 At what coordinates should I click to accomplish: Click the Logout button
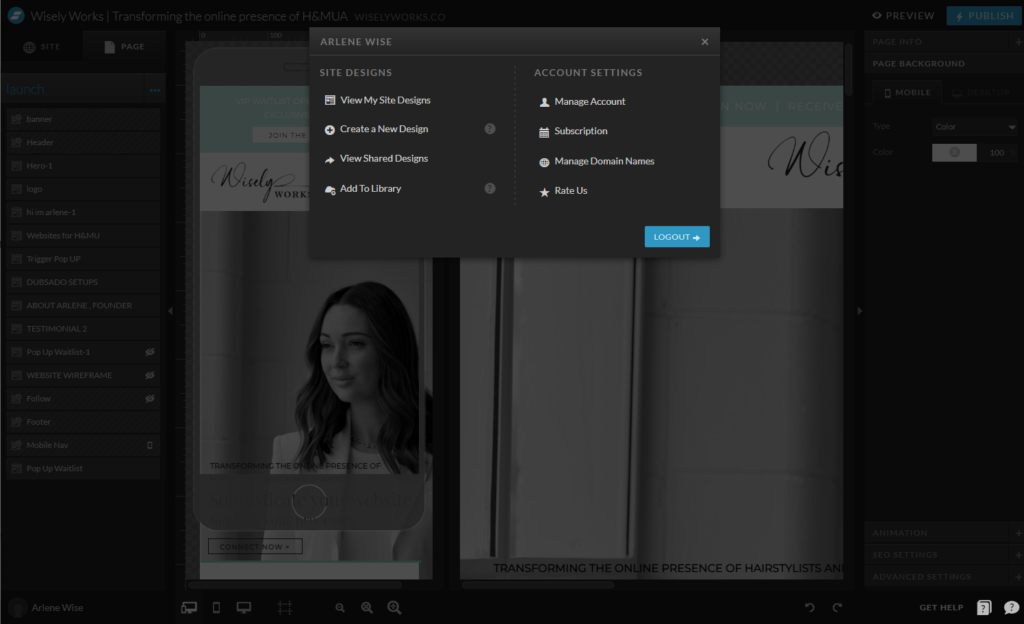677,237
